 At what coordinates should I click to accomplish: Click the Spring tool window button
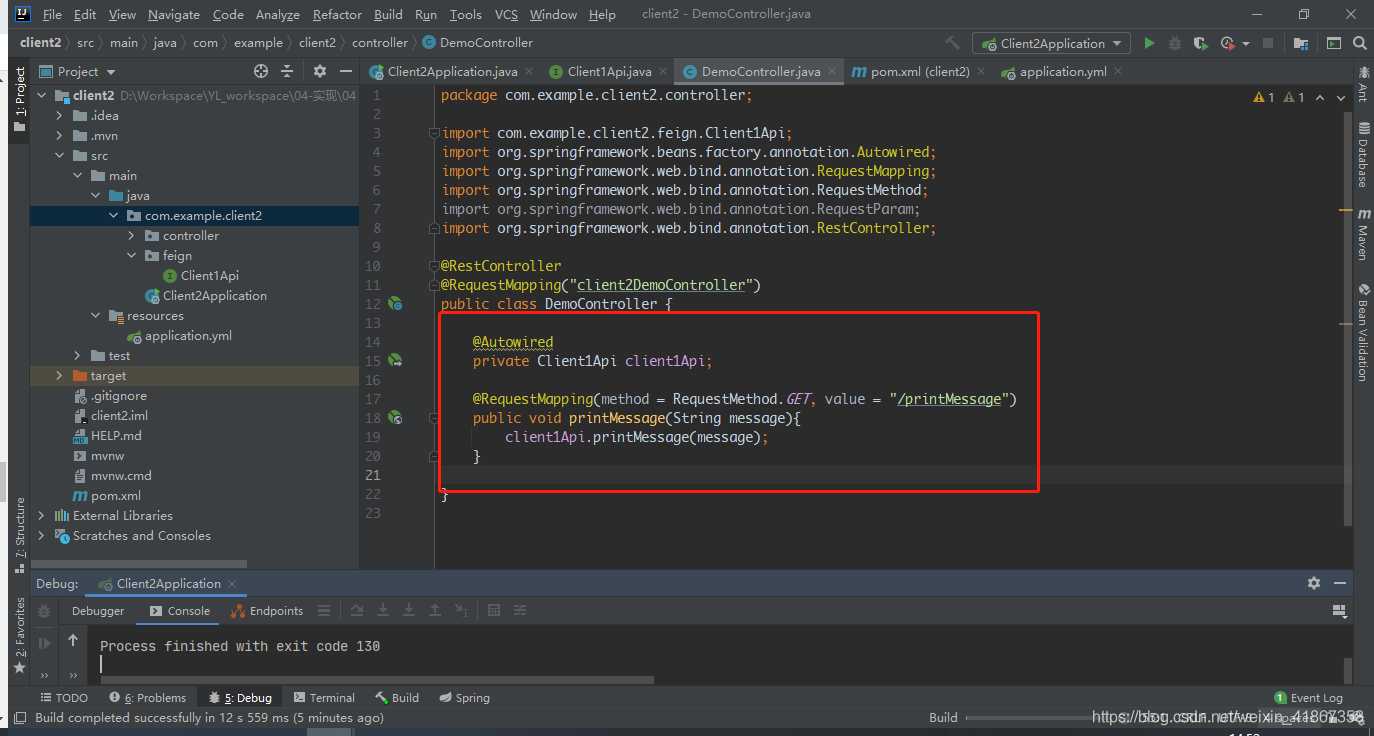click(463, 698)
